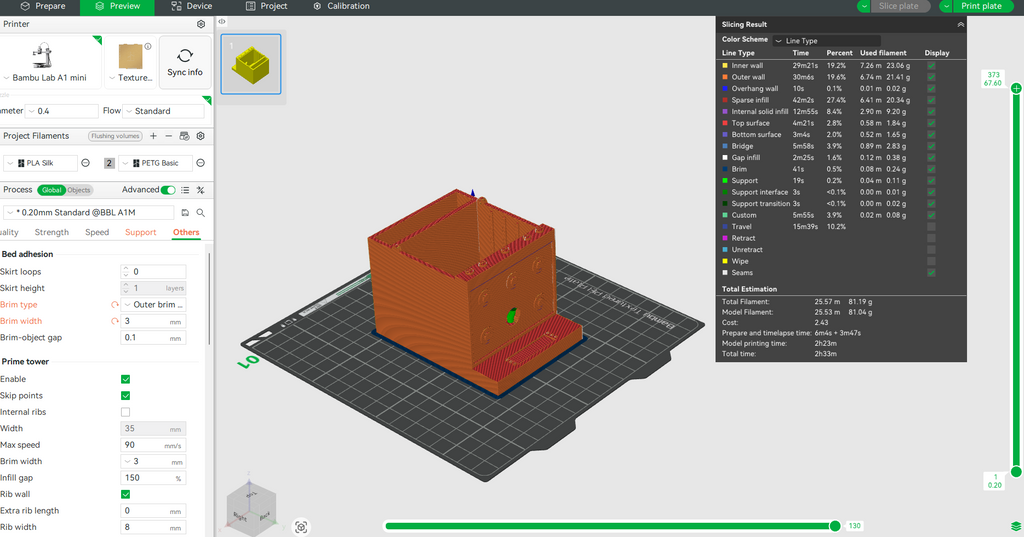The width and height of the screenshot is (1024, 537).
Task: Click the add filament plus icon
Action: 153,136
